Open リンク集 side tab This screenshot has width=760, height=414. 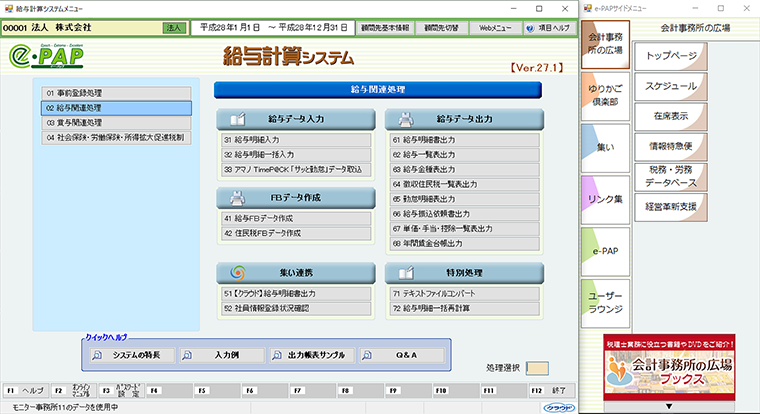coord(605,199)
